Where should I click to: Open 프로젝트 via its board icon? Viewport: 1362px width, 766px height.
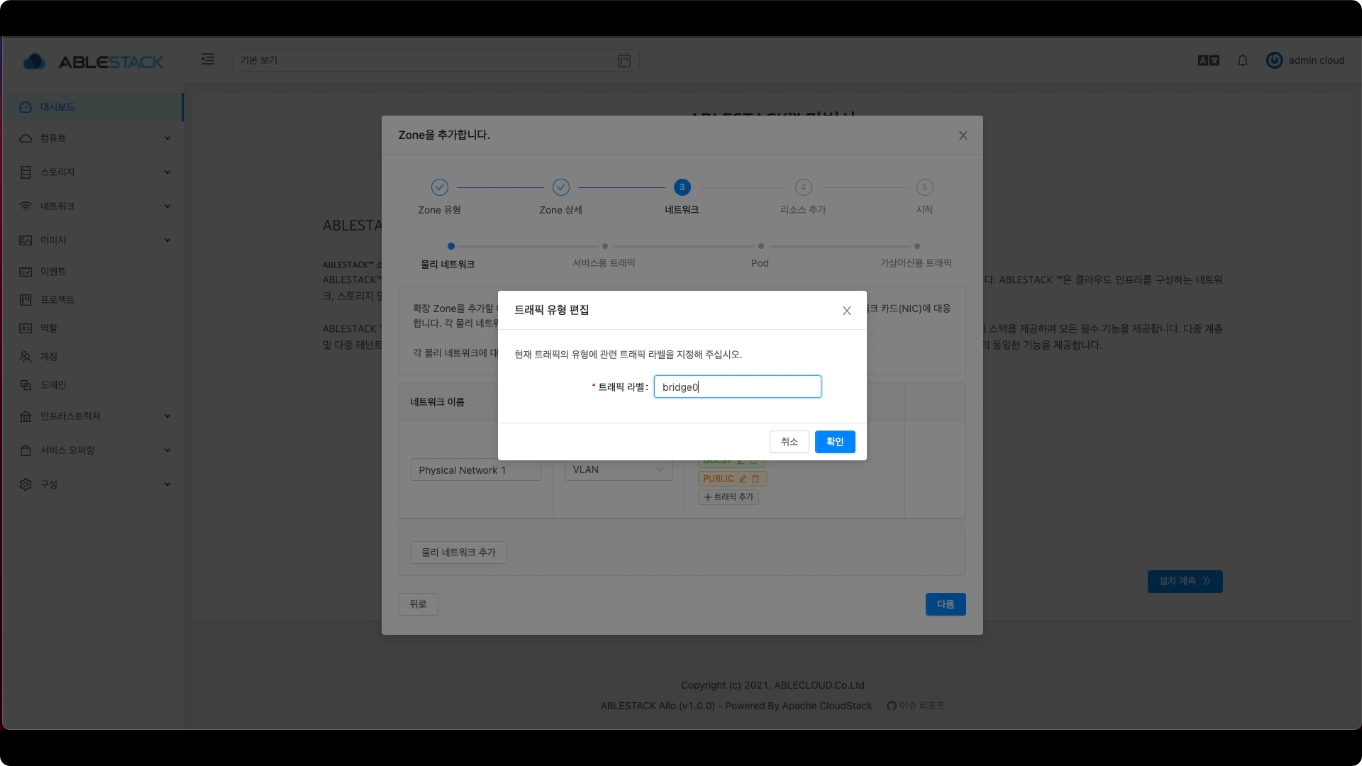click(x=26, y=299)
